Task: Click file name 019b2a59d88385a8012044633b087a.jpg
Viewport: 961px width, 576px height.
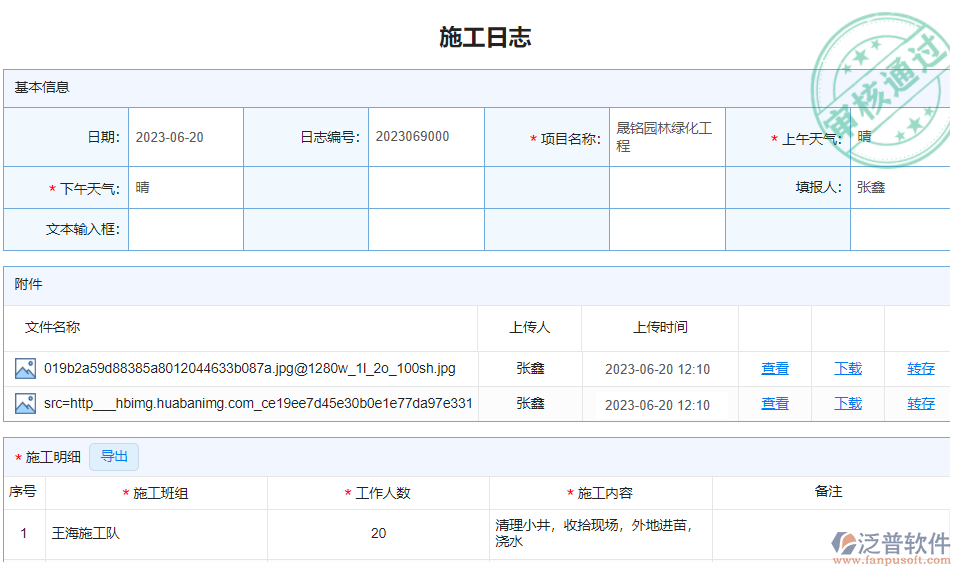Action: [x=249, y=369]
